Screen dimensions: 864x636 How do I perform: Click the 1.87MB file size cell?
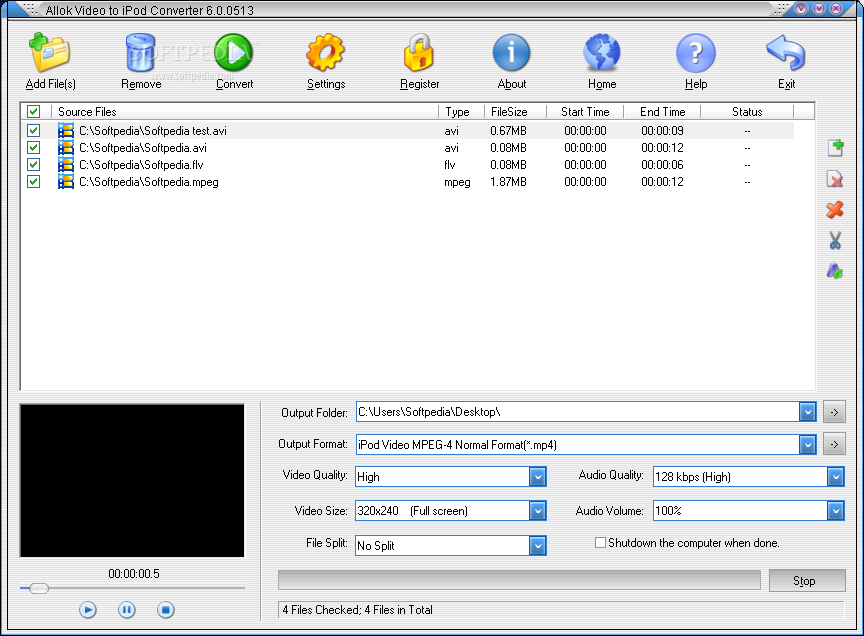[x=508, y=182]
